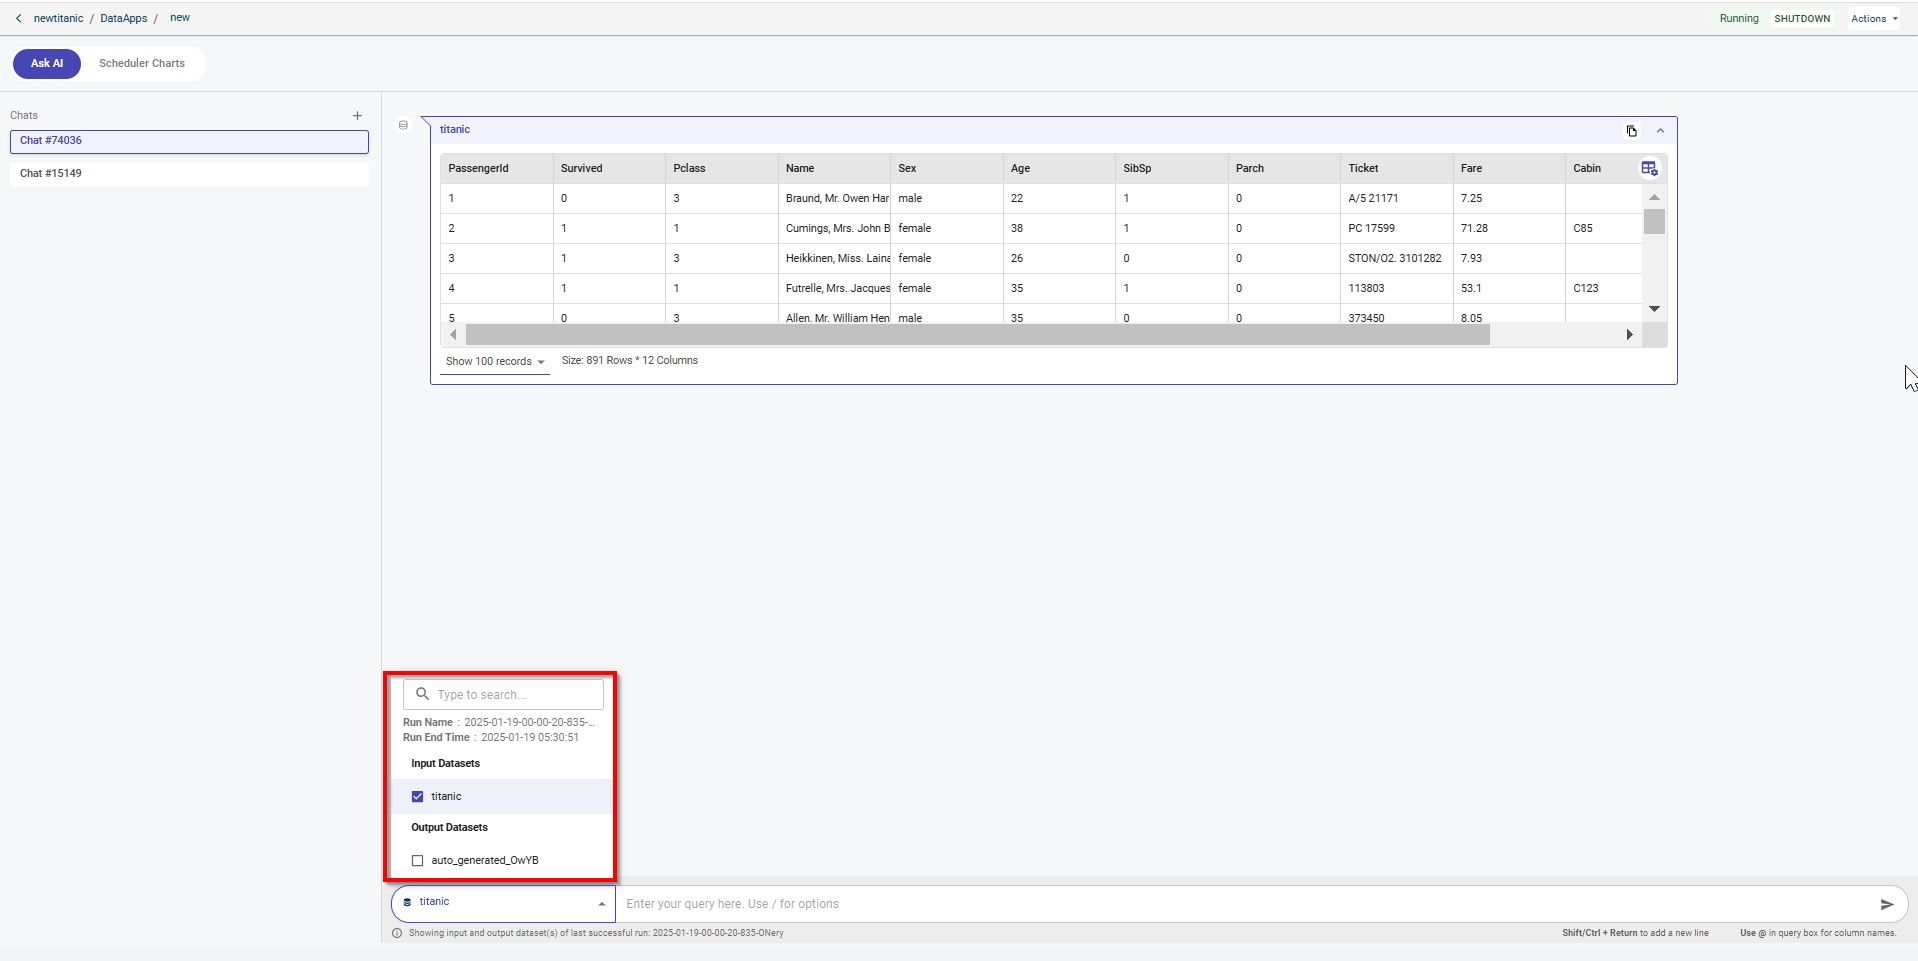Click the dataset icon beside titanic response
Image resolution: width=1918 pixels, height=961 pixels.
403,126
